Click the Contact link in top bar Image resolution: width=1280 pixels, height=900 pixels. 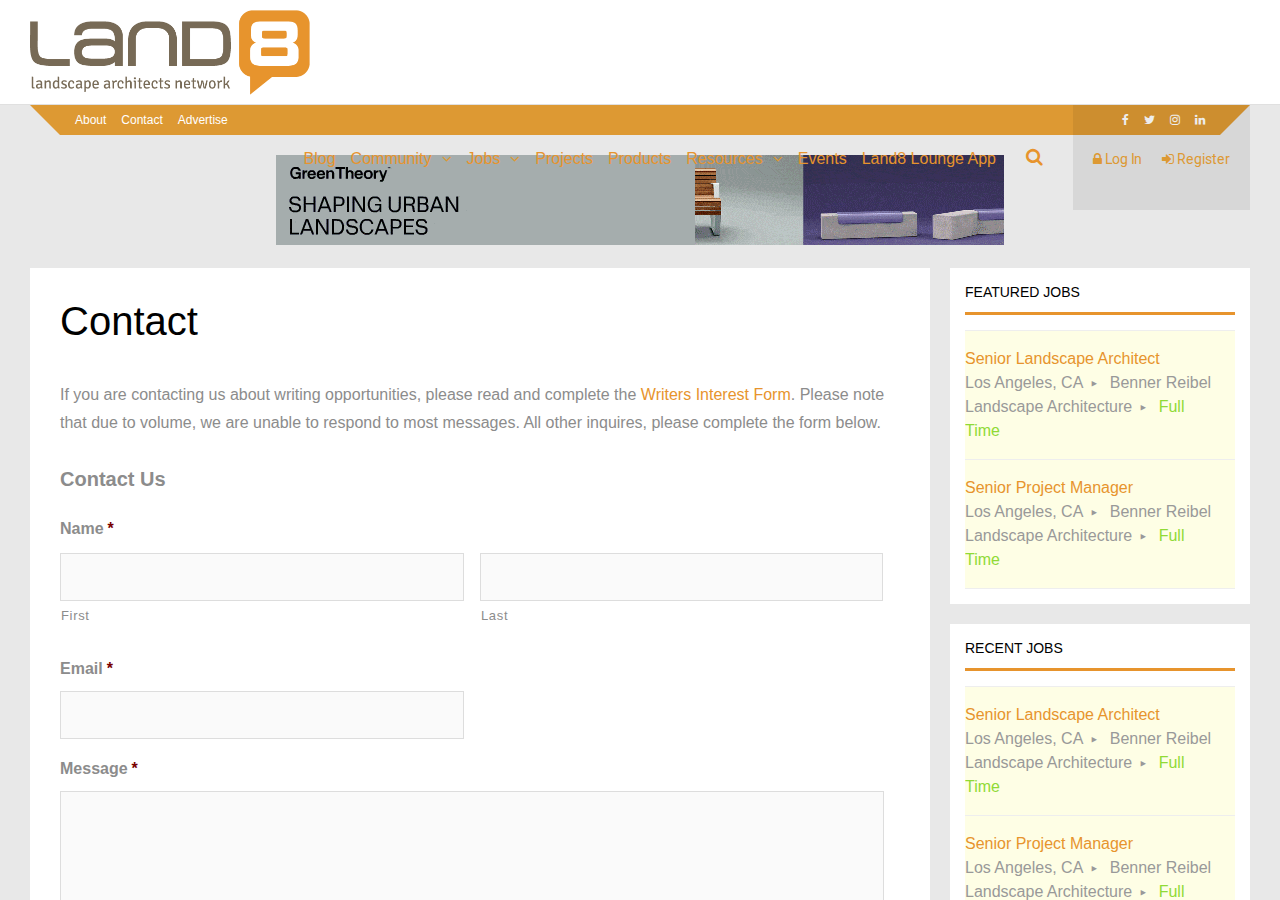click(x=142, y=120)
